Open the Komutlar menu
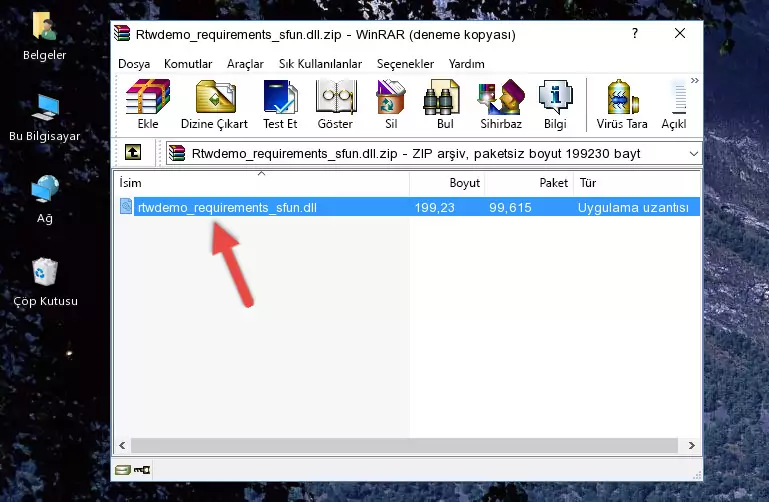The width and height of the screenshot is (769, 502). click(x=188, y=64)
